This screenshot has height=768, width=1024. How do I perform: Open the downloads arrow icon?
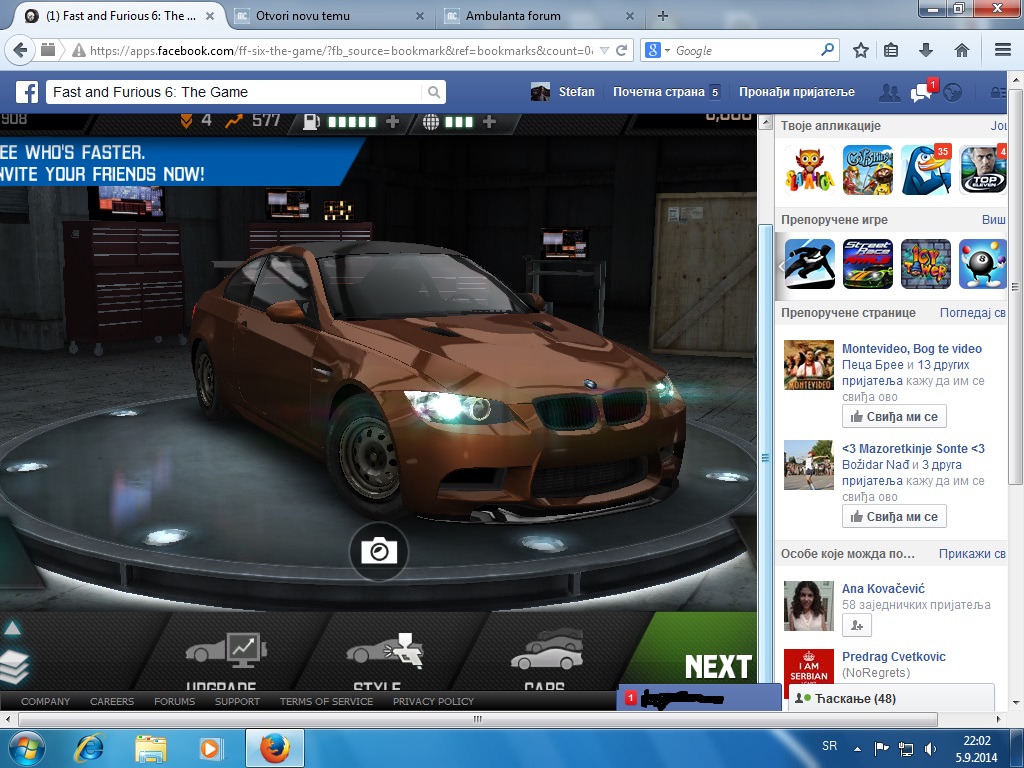[926, 50]
